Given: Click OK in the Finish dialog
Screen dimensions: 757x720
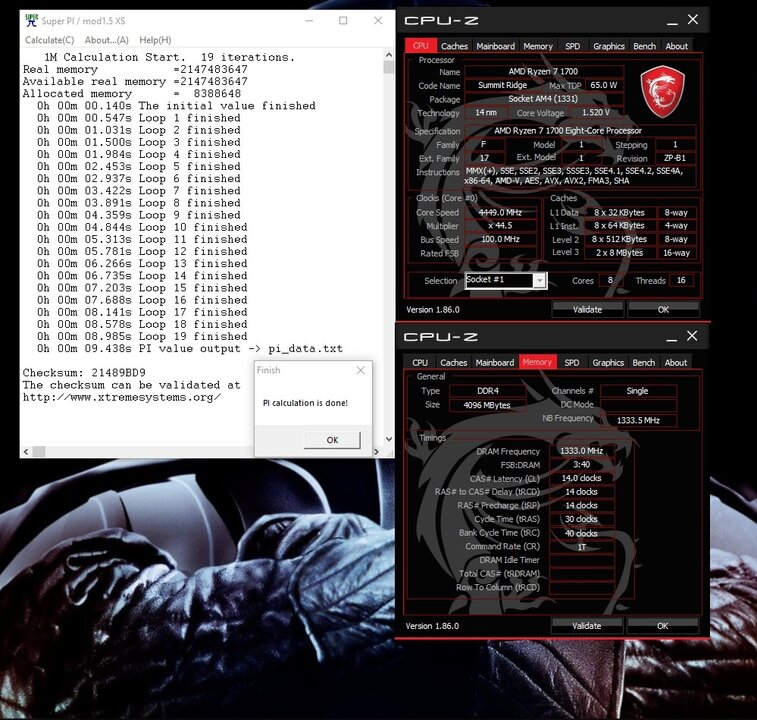Looking at the screenshot, I should (x=332, y=440).
